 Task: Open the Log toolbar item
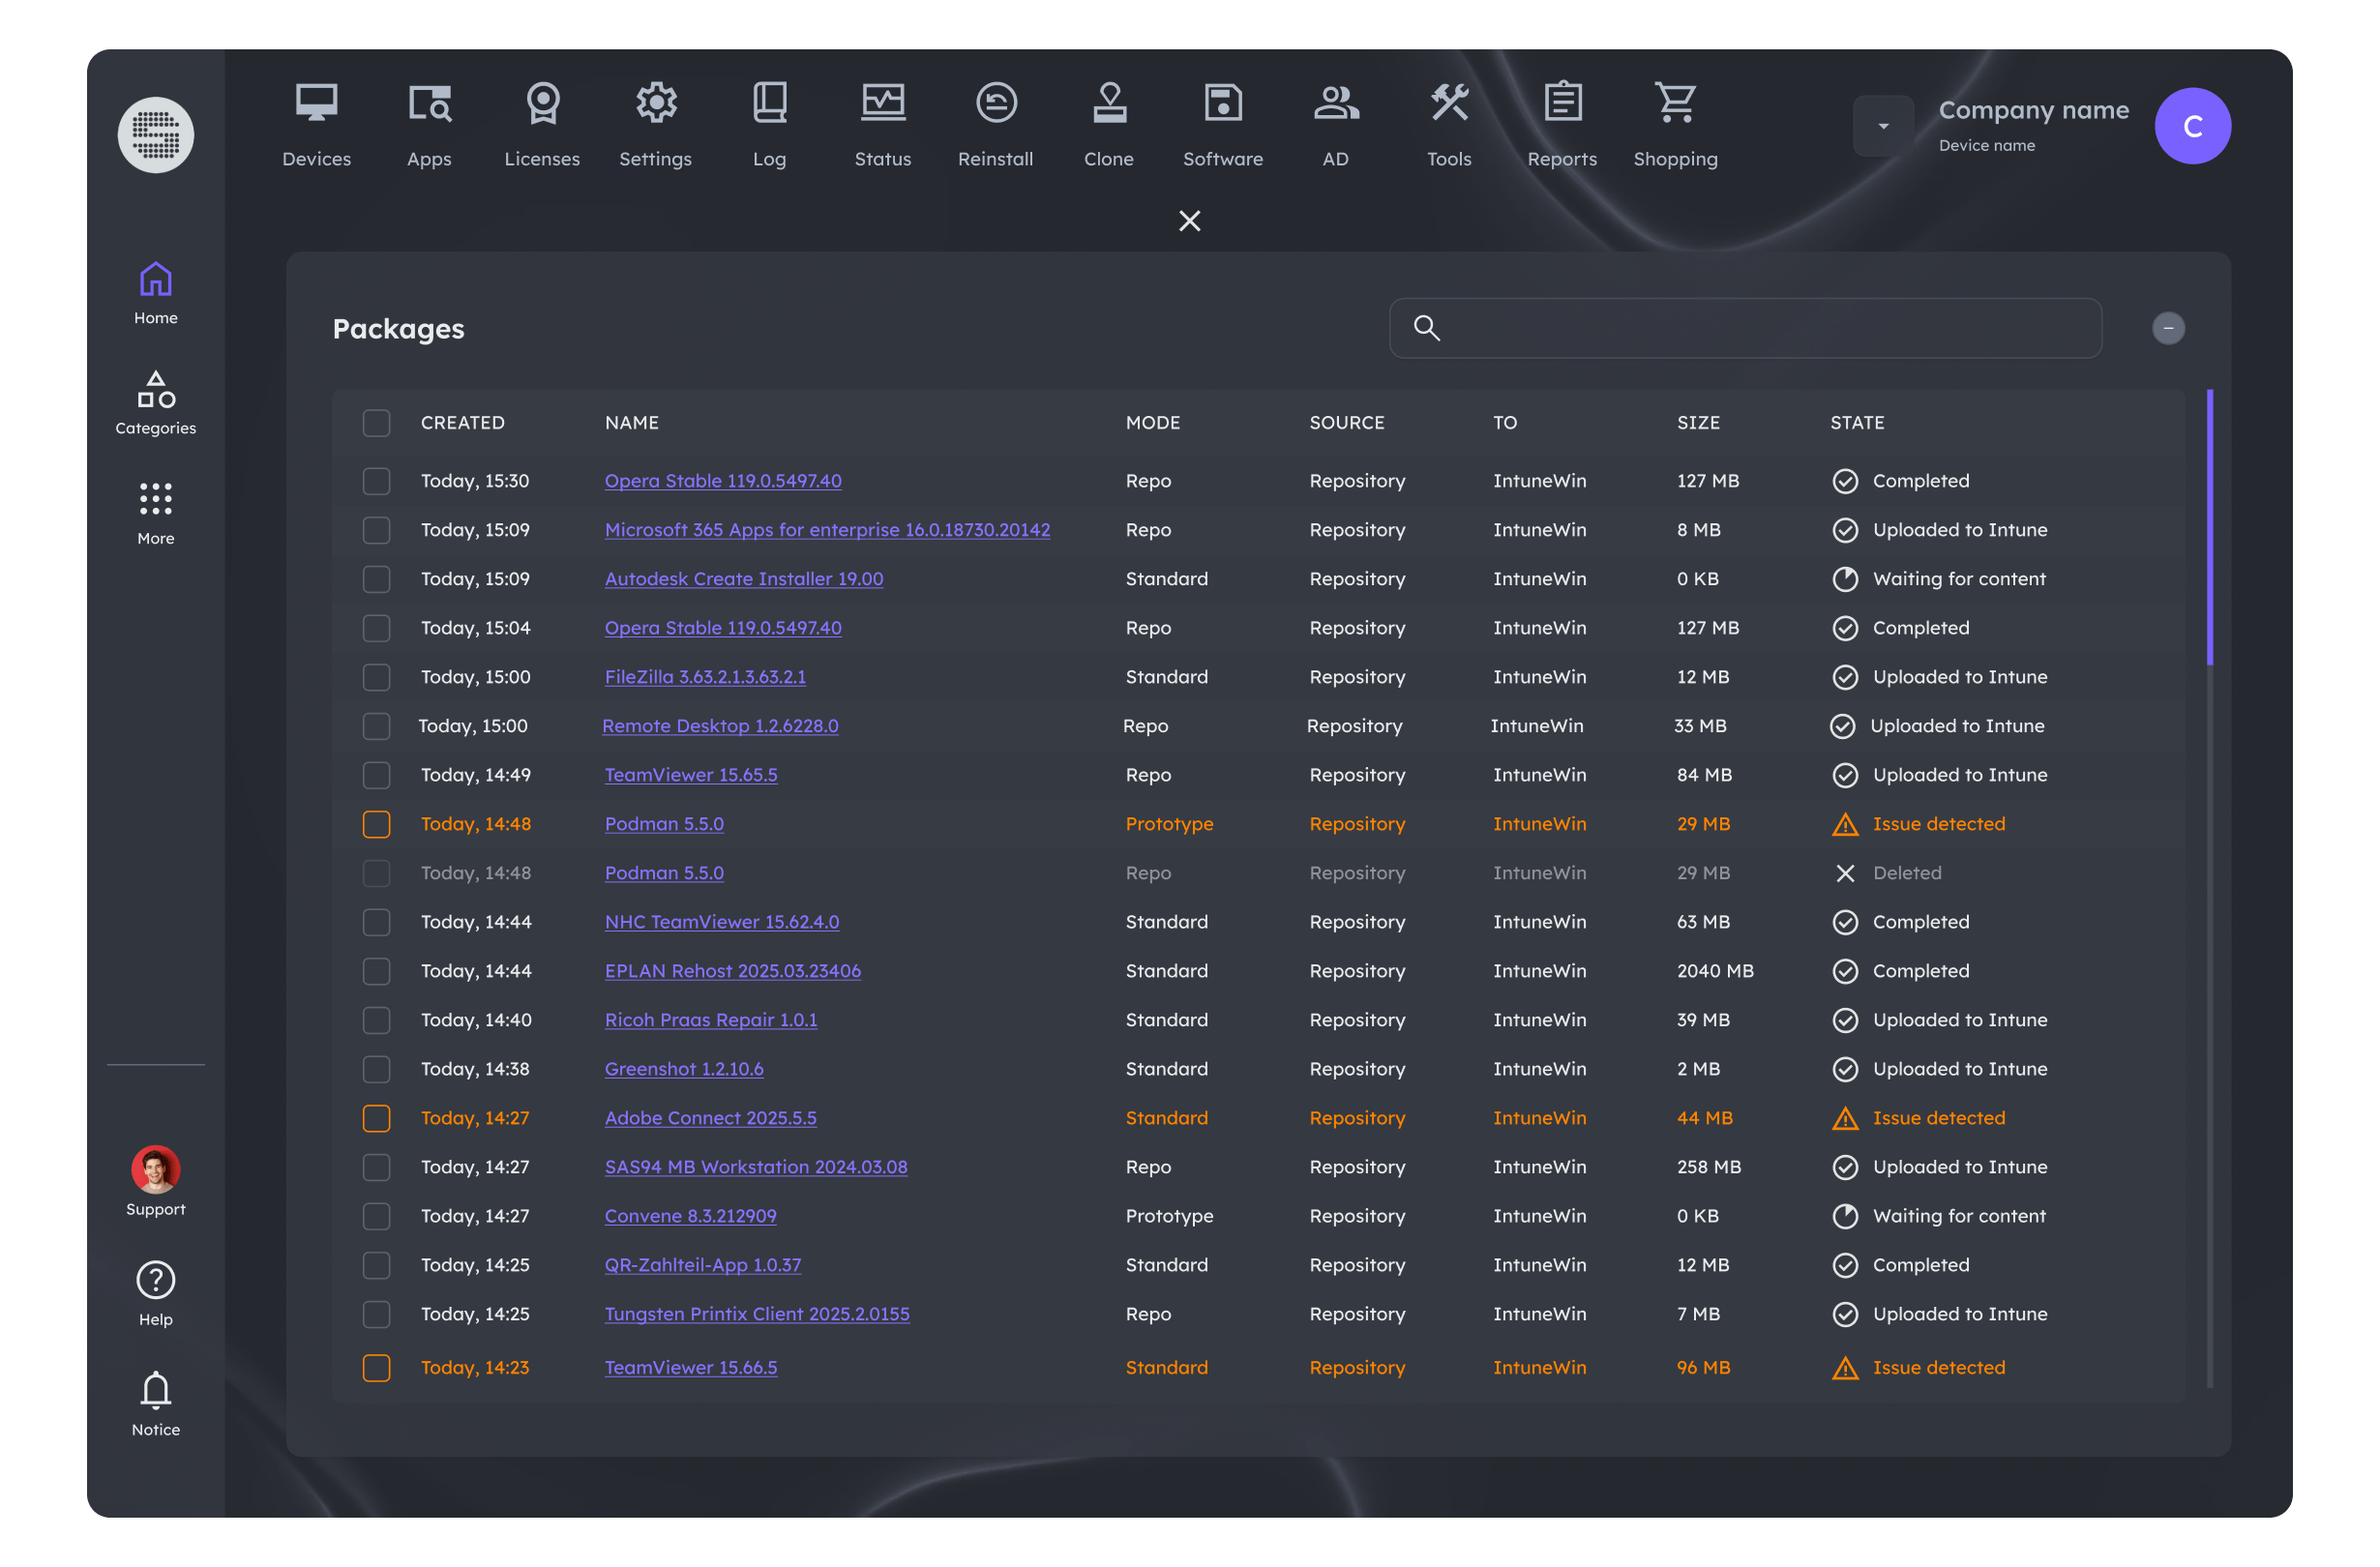click(x=769, y=125)
